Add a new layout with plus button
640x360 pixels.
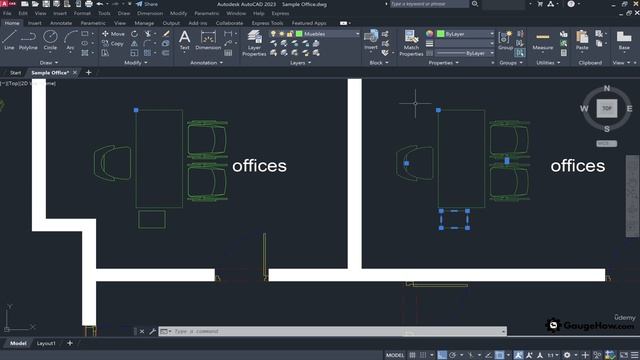(70, 343)
